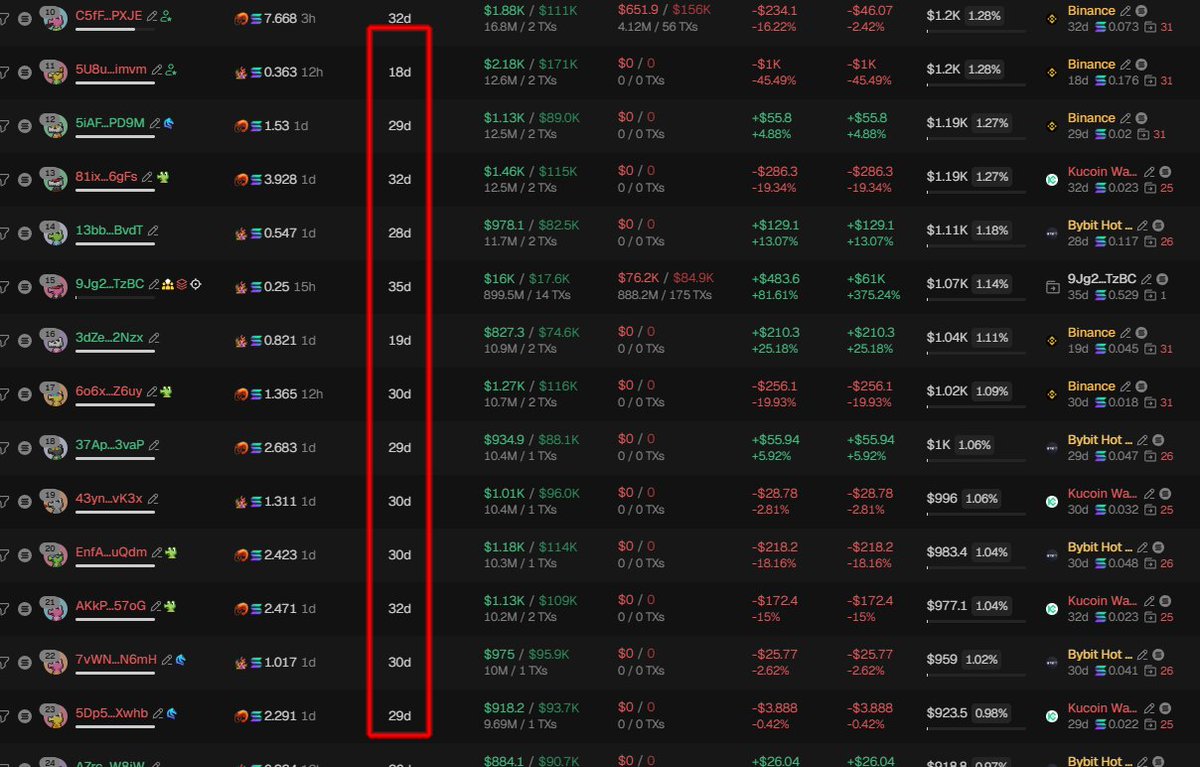
Task: Click the 2.471 SOL balance value
Action: 281,609
